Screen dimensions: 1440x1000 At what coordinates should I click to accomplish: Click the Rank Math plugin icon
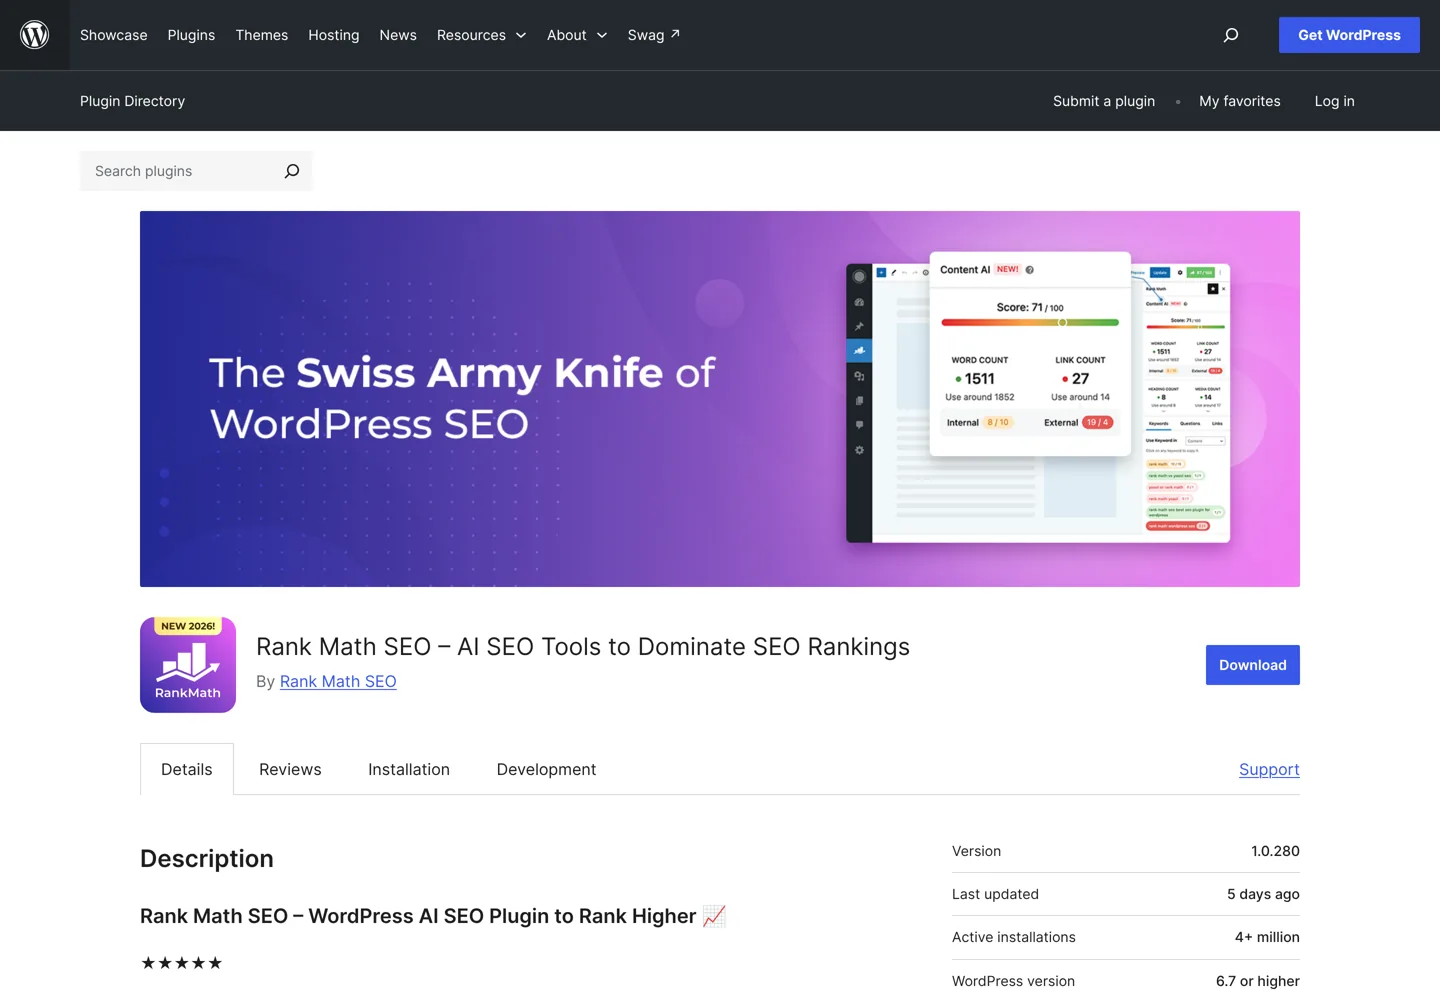pyautogui.click(x=188, y=665)
